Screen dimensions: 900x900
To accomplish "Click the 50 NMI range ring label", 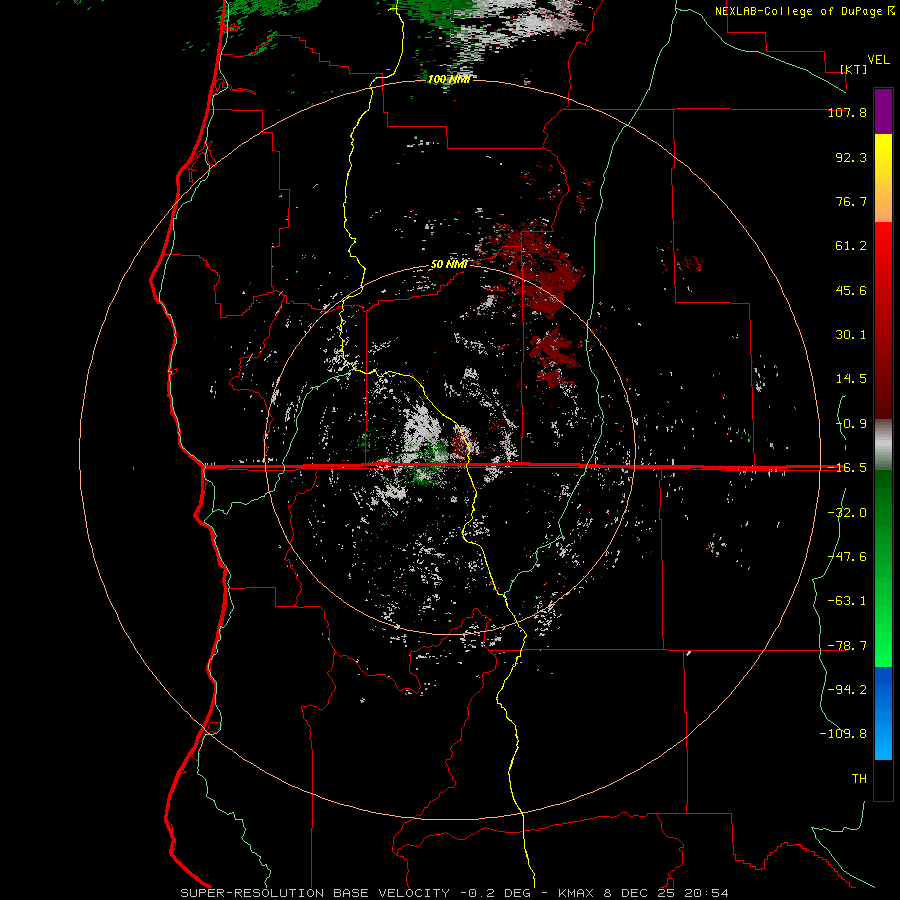I will point(449,264).
